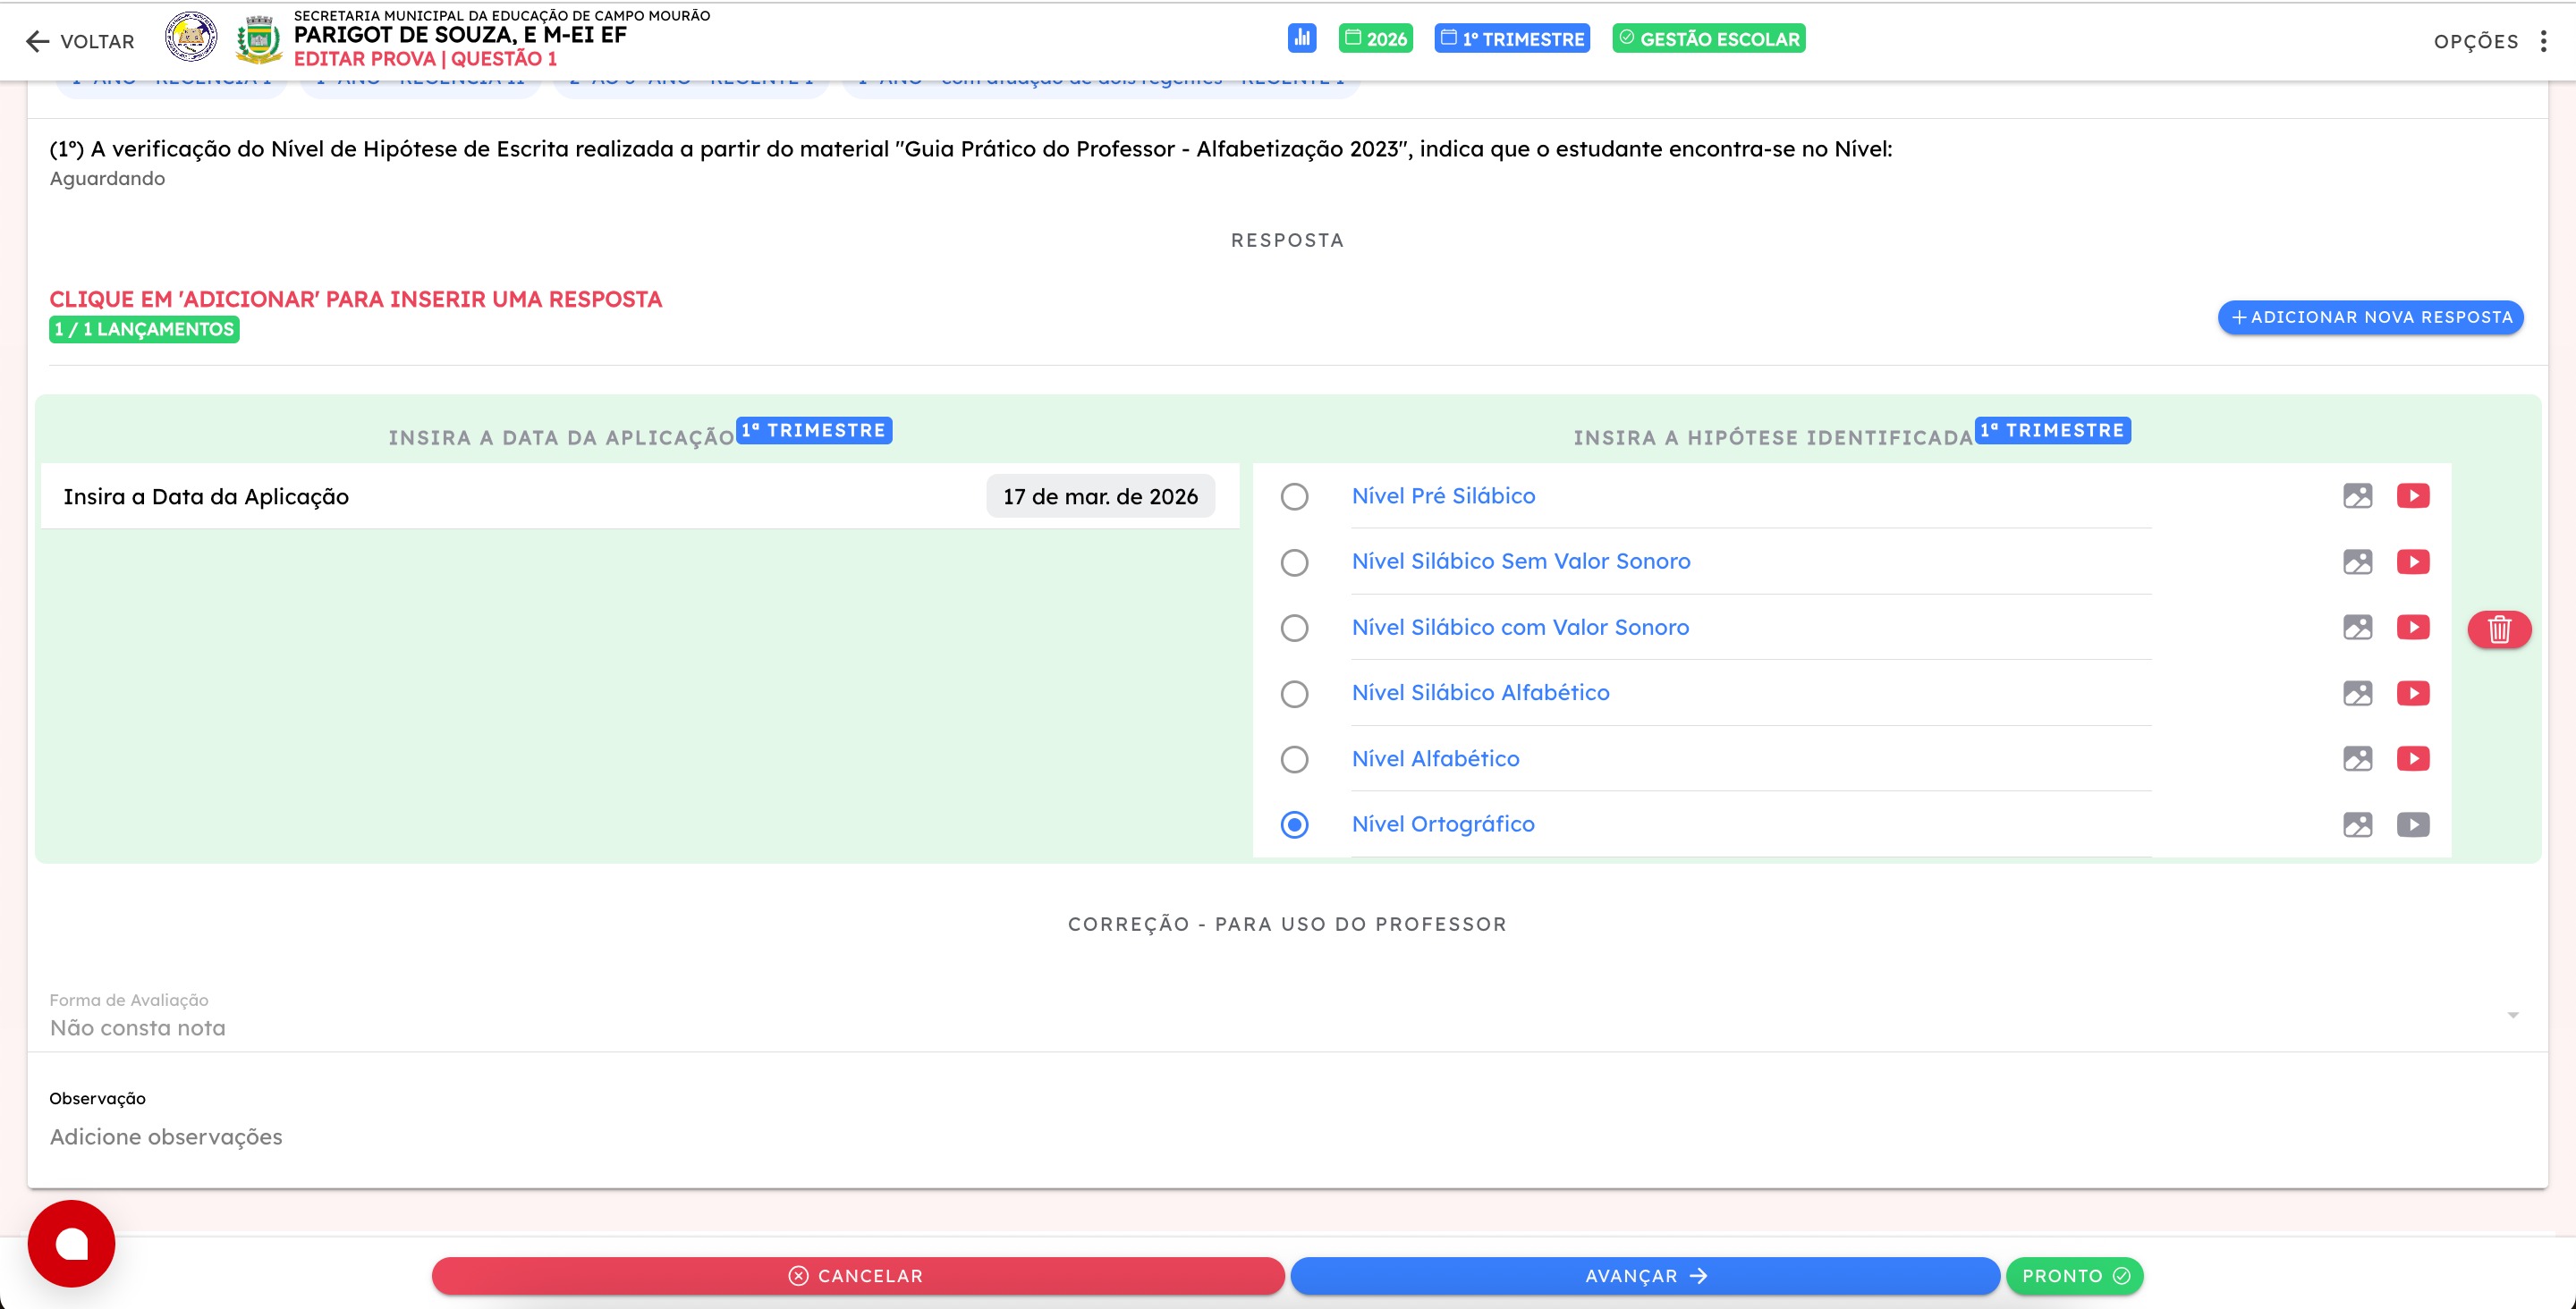
Task: Choose Nível Silábico com Valor Sonoro radio
Action: click(1294, 628)
